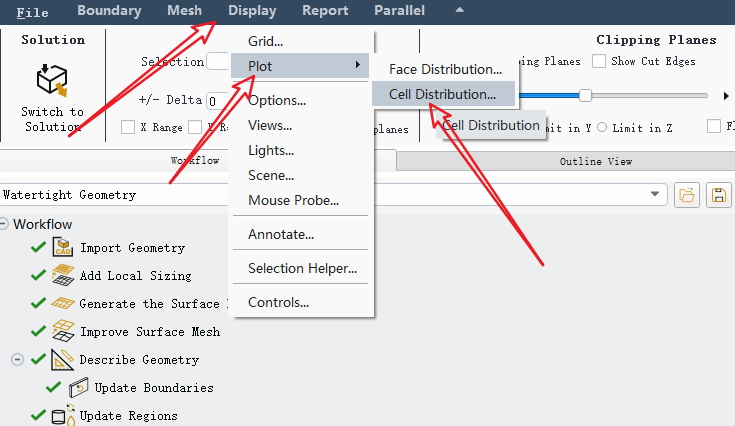
Task: Select the Improve Surface Mesh icon
Action: point(63,331)
